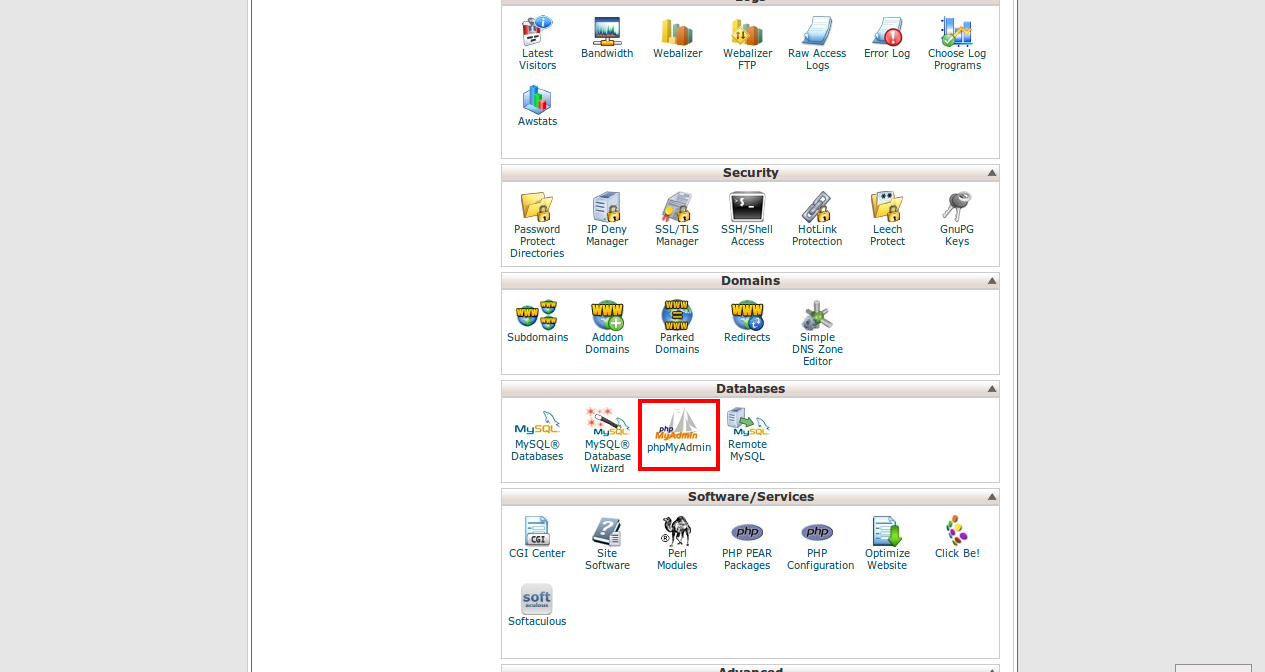Select the Perl Modules camel icon
Image resolution: width=1265 pixels, height=672 pixels.
point(677,531)
